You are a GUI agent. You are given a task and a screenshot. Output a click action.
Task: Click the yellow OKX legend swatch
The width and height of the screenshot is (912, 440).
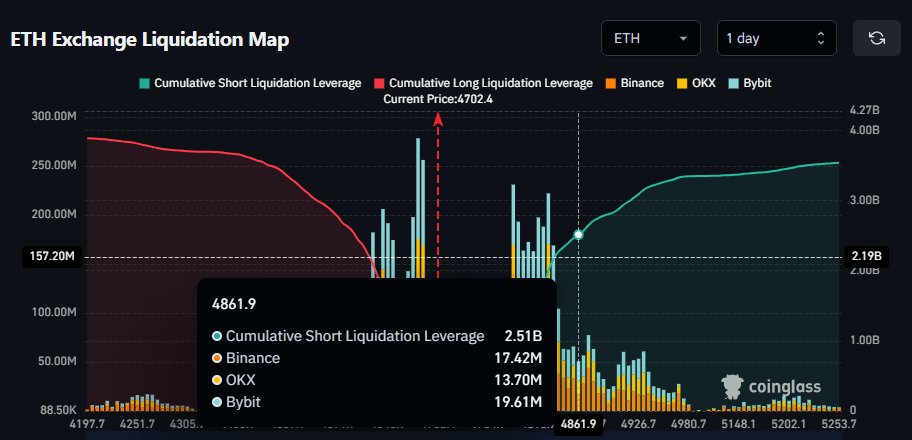681,83
